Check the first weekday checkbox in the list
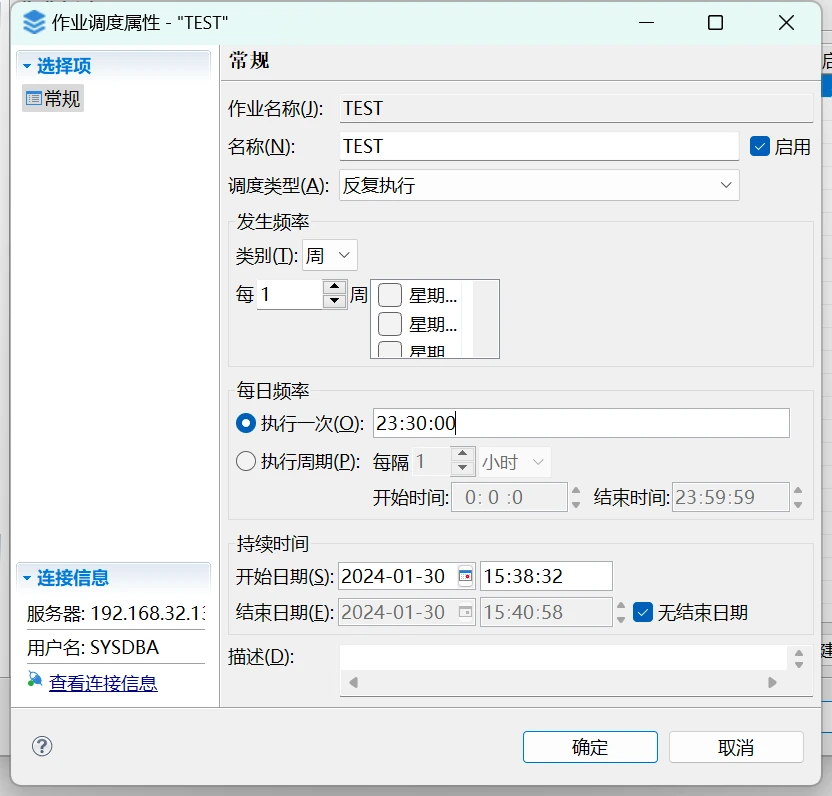Viewport: 832px width, 796px height. point(390,295)
